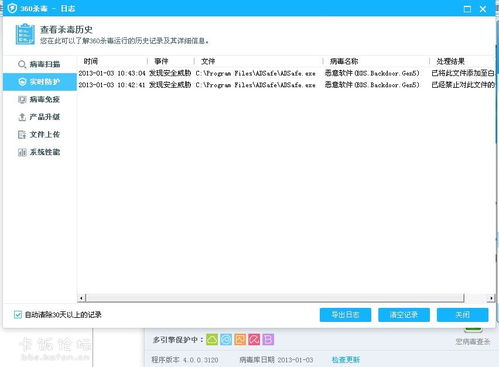Select the log entry at 10:43:04

[286, 73]
